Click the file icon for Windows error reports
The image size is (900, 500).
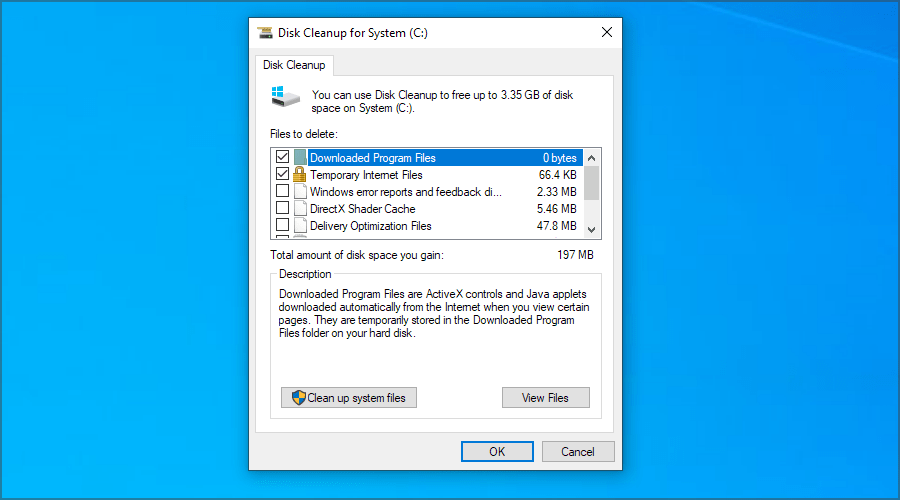click(300, 191)
